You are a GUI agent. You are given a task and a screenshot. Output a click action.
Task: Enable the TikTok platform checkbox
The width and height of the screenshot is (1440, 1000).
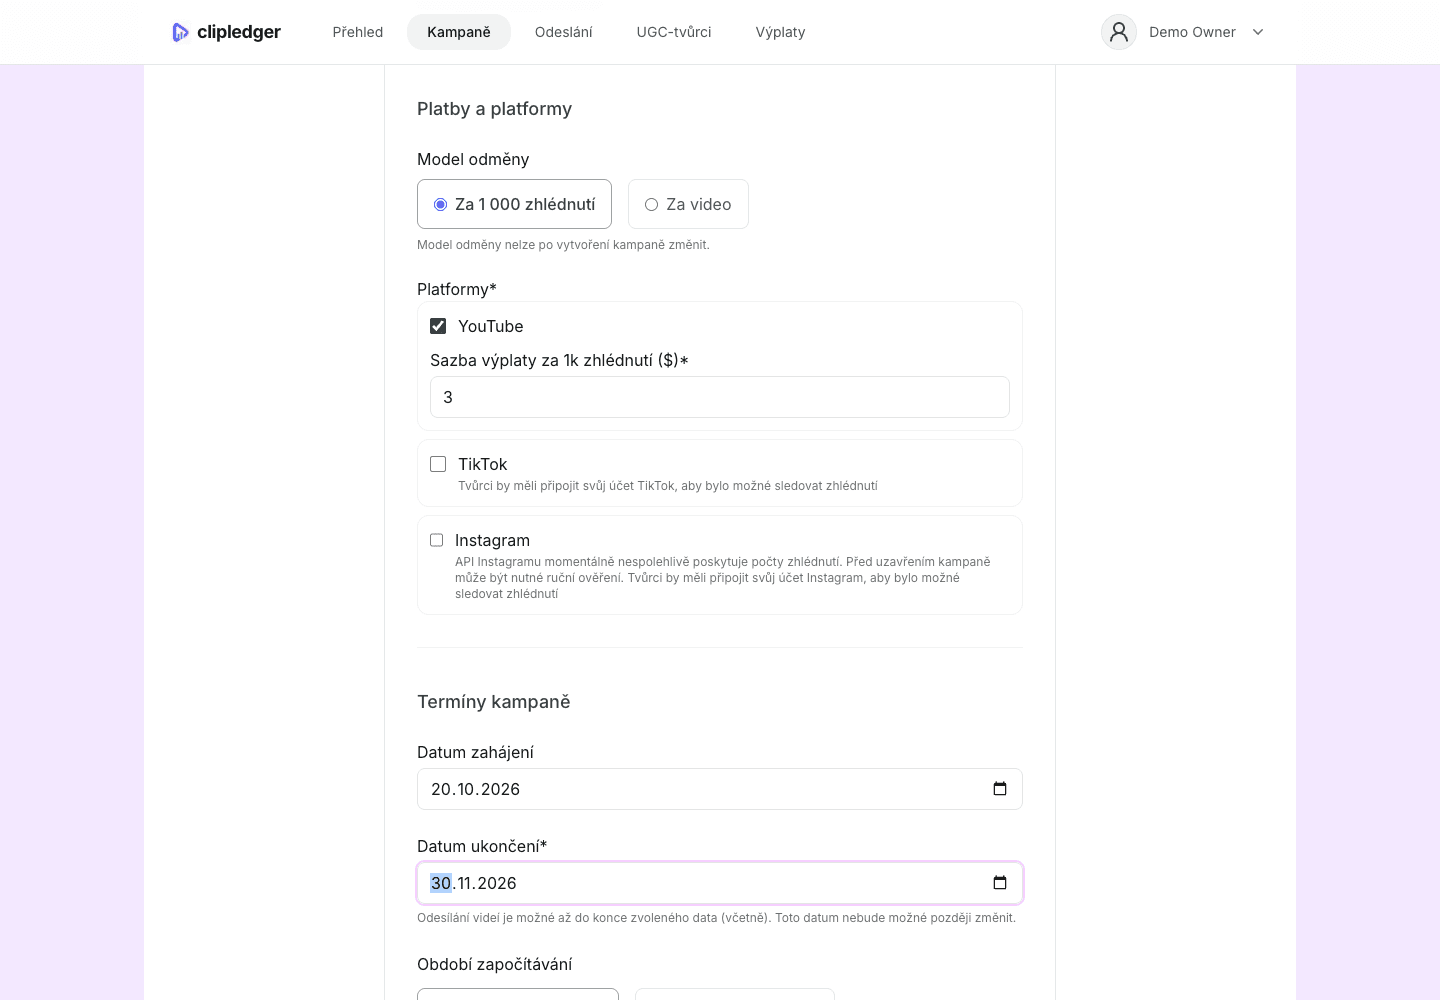[x=438, y=464]
